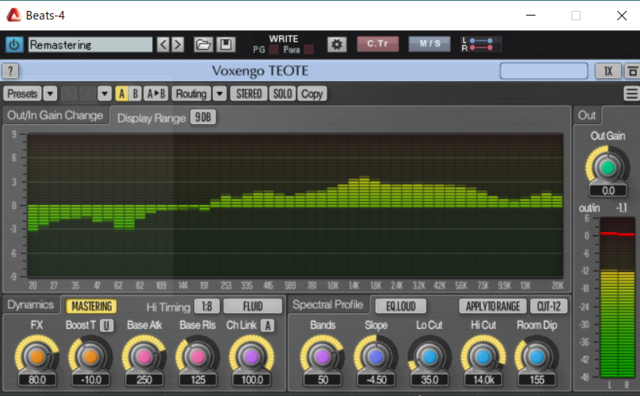Click the APPLY TO RANGE button

click(x=493, y=306)
